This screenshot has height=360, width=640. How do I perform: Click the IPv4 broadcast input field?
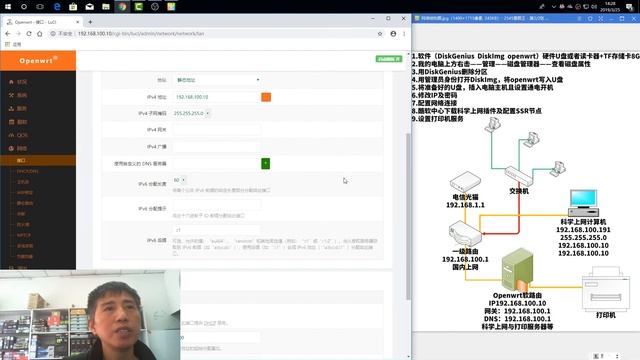pos(216,147)
